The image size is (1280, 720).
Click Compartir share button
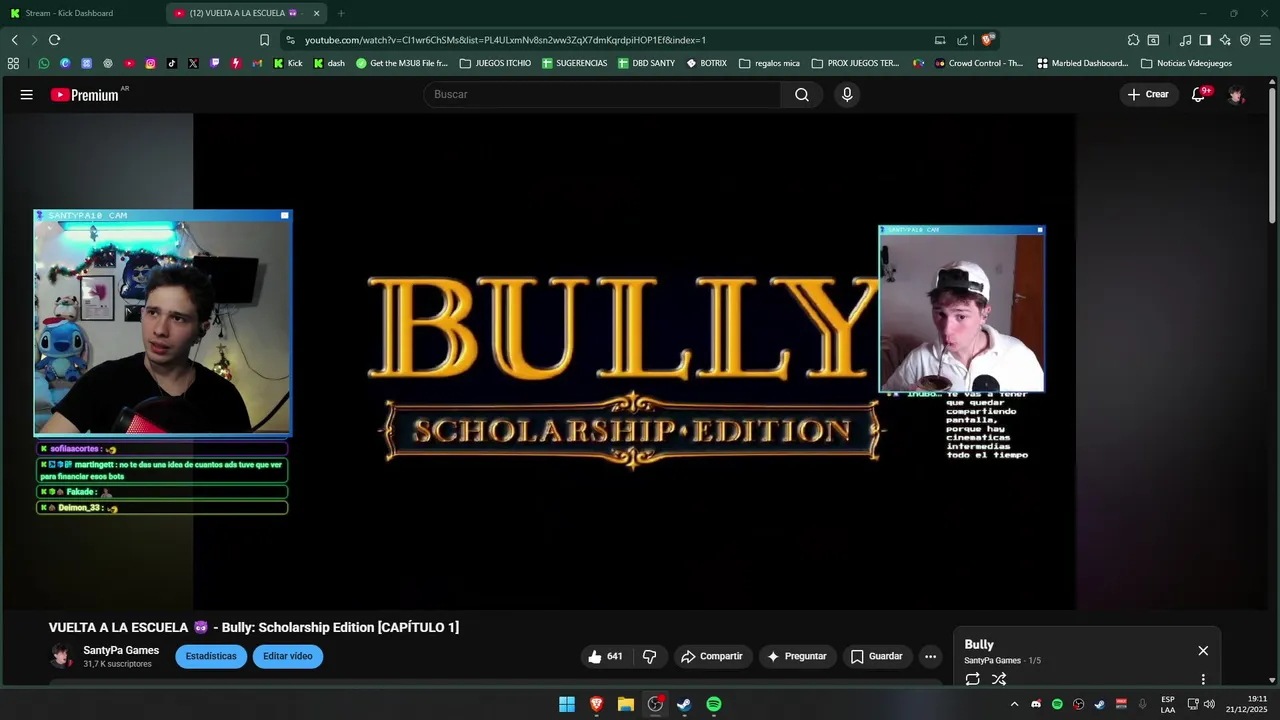711,656
